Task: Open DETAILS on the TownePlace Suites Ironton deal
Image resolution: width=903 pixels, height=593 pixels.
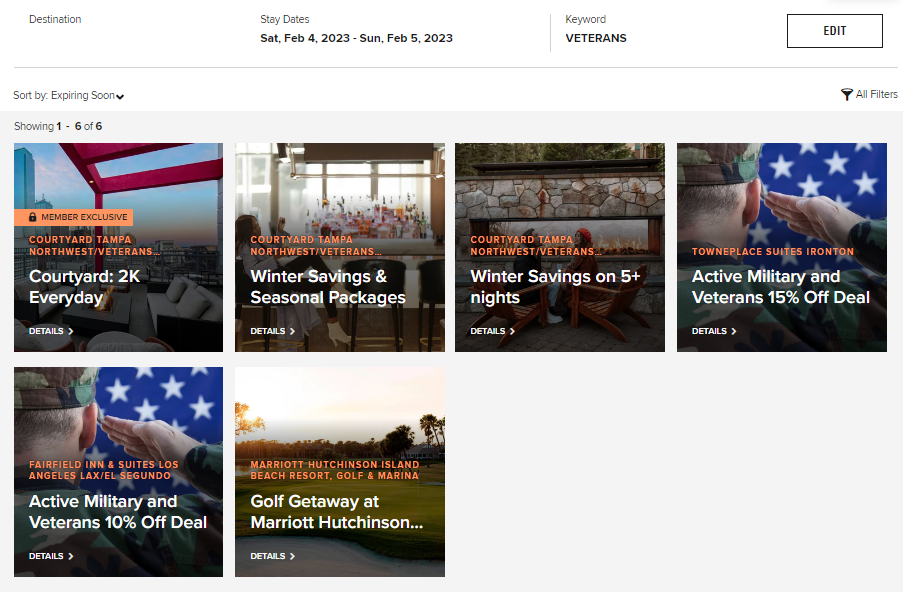Action: pyautogui.click(x=713, y=331)
